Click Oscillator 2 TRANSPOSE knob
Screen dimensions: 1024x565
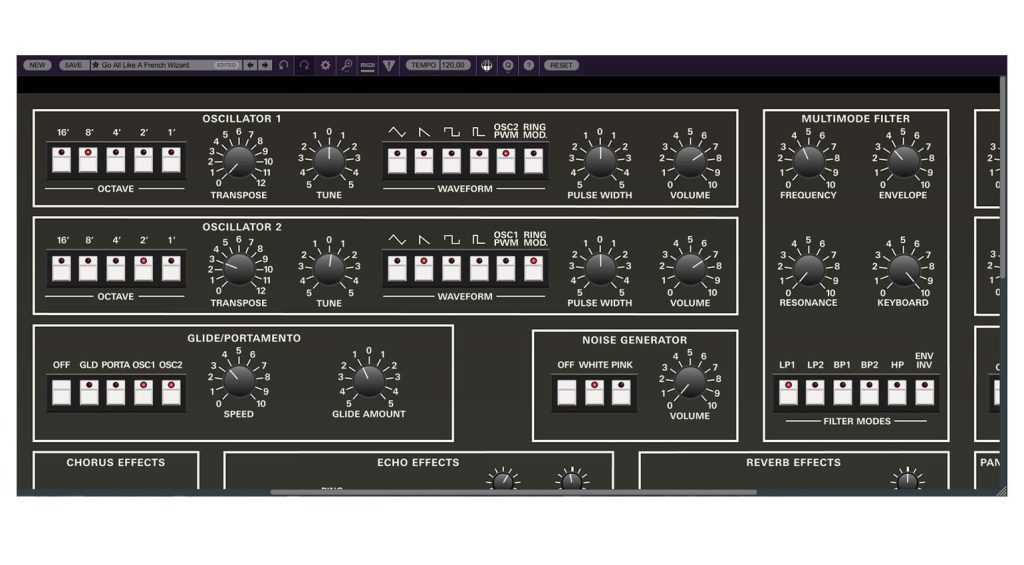(239, 269)
